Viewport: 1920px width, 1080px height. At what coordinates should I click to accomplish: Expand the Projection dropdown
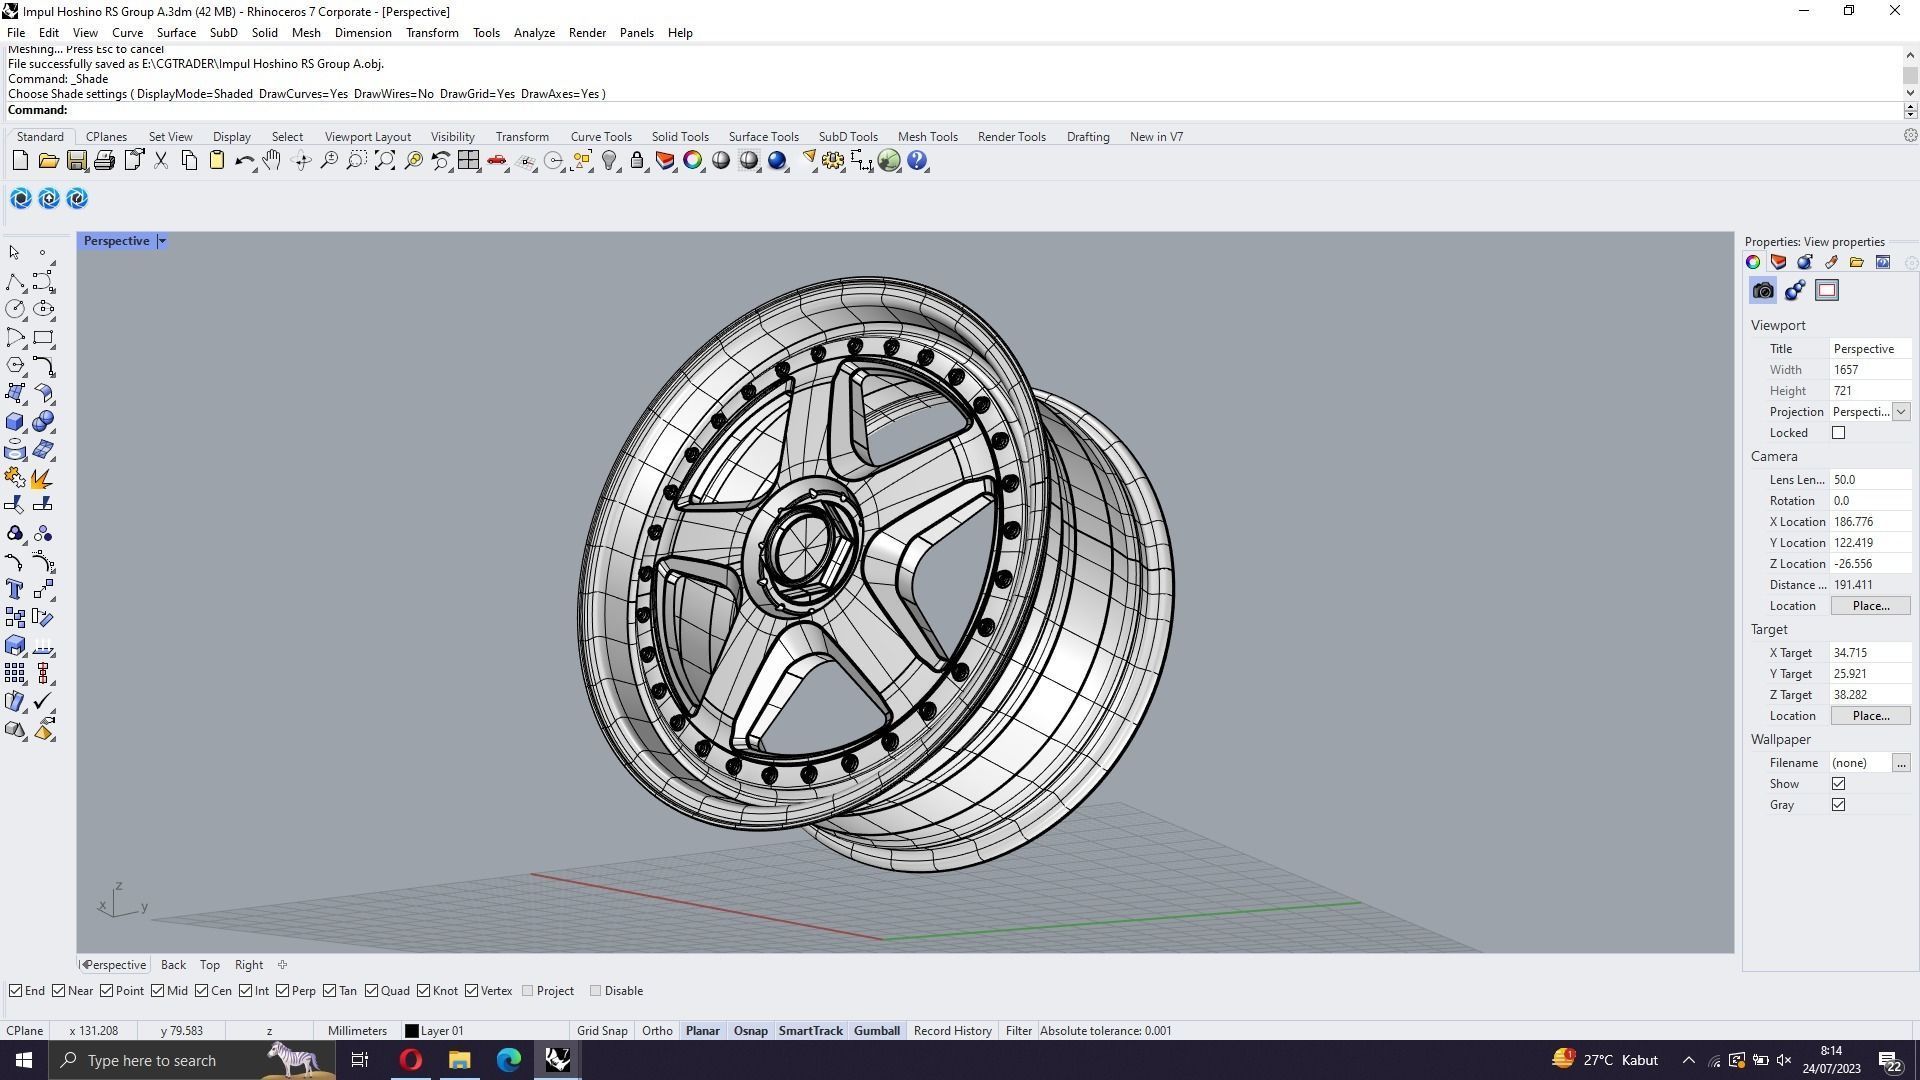point(1900,412)
